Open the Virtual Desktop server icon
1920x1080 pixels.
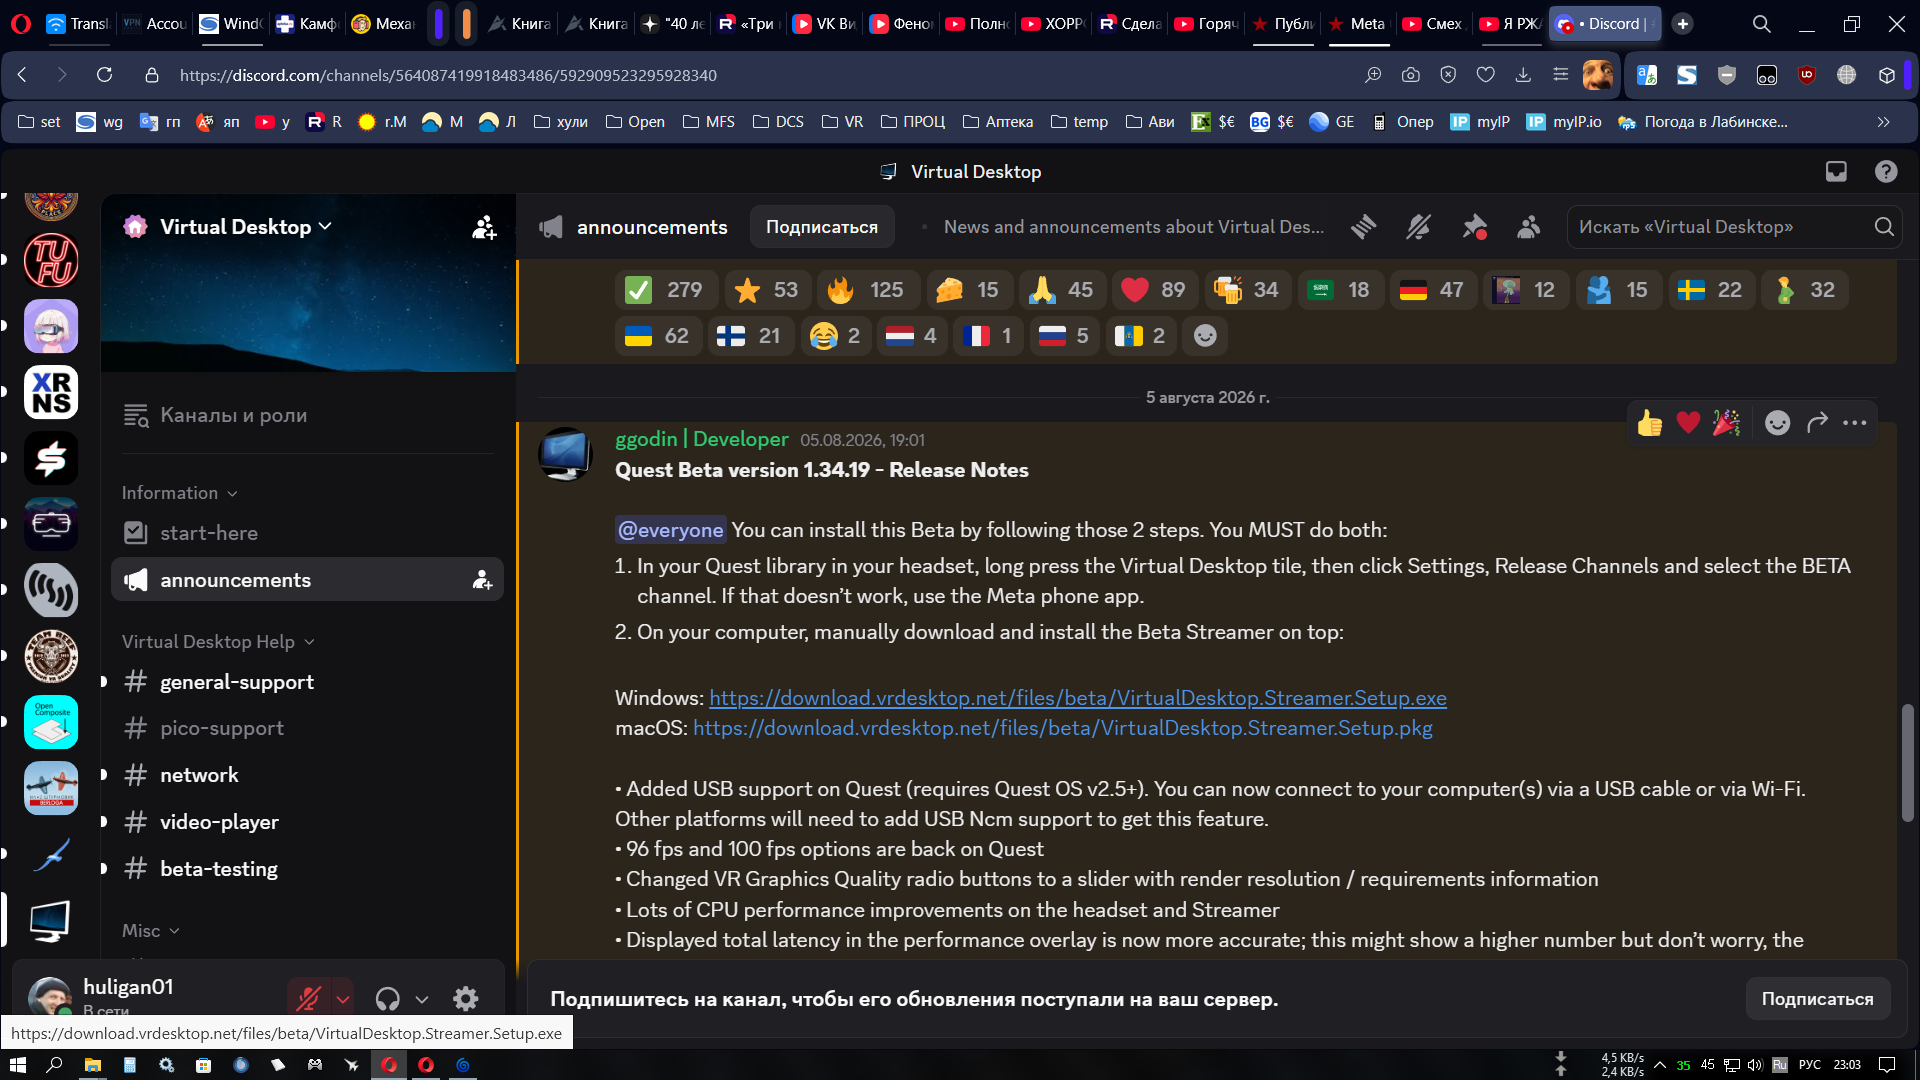click(51, 920)
